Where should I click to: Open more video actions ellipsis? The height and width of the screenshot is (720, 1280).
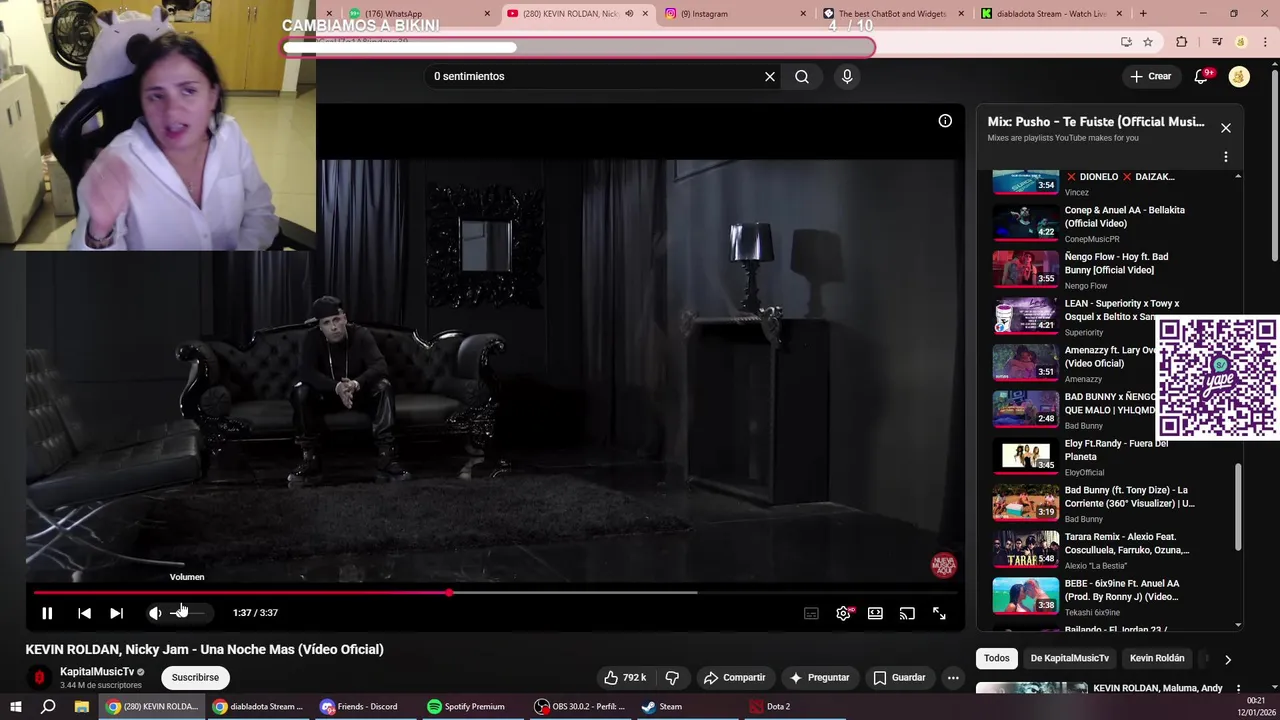[x=953, y=677]
